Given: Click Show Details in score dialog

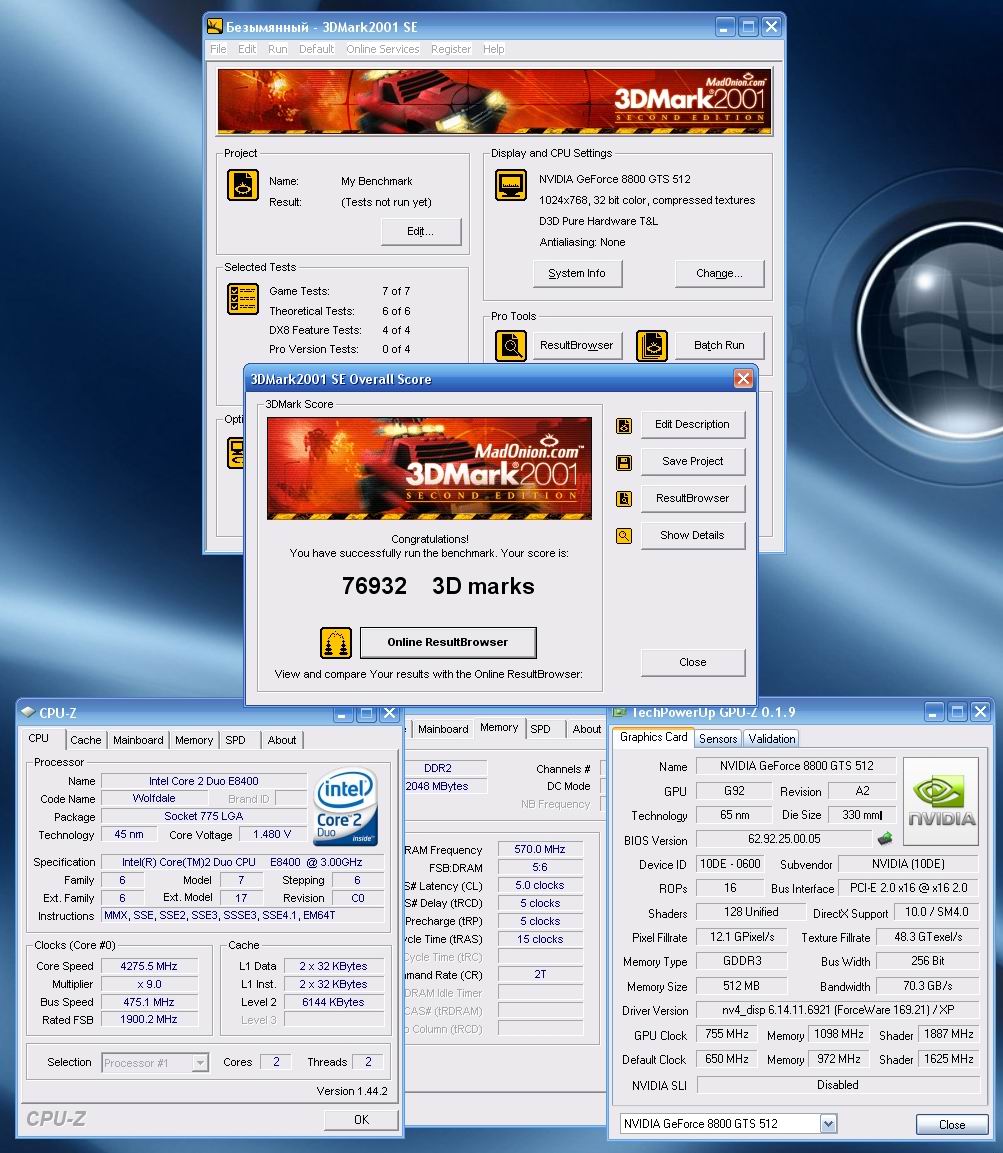Looking at the screenshot, I should (693, 536).
